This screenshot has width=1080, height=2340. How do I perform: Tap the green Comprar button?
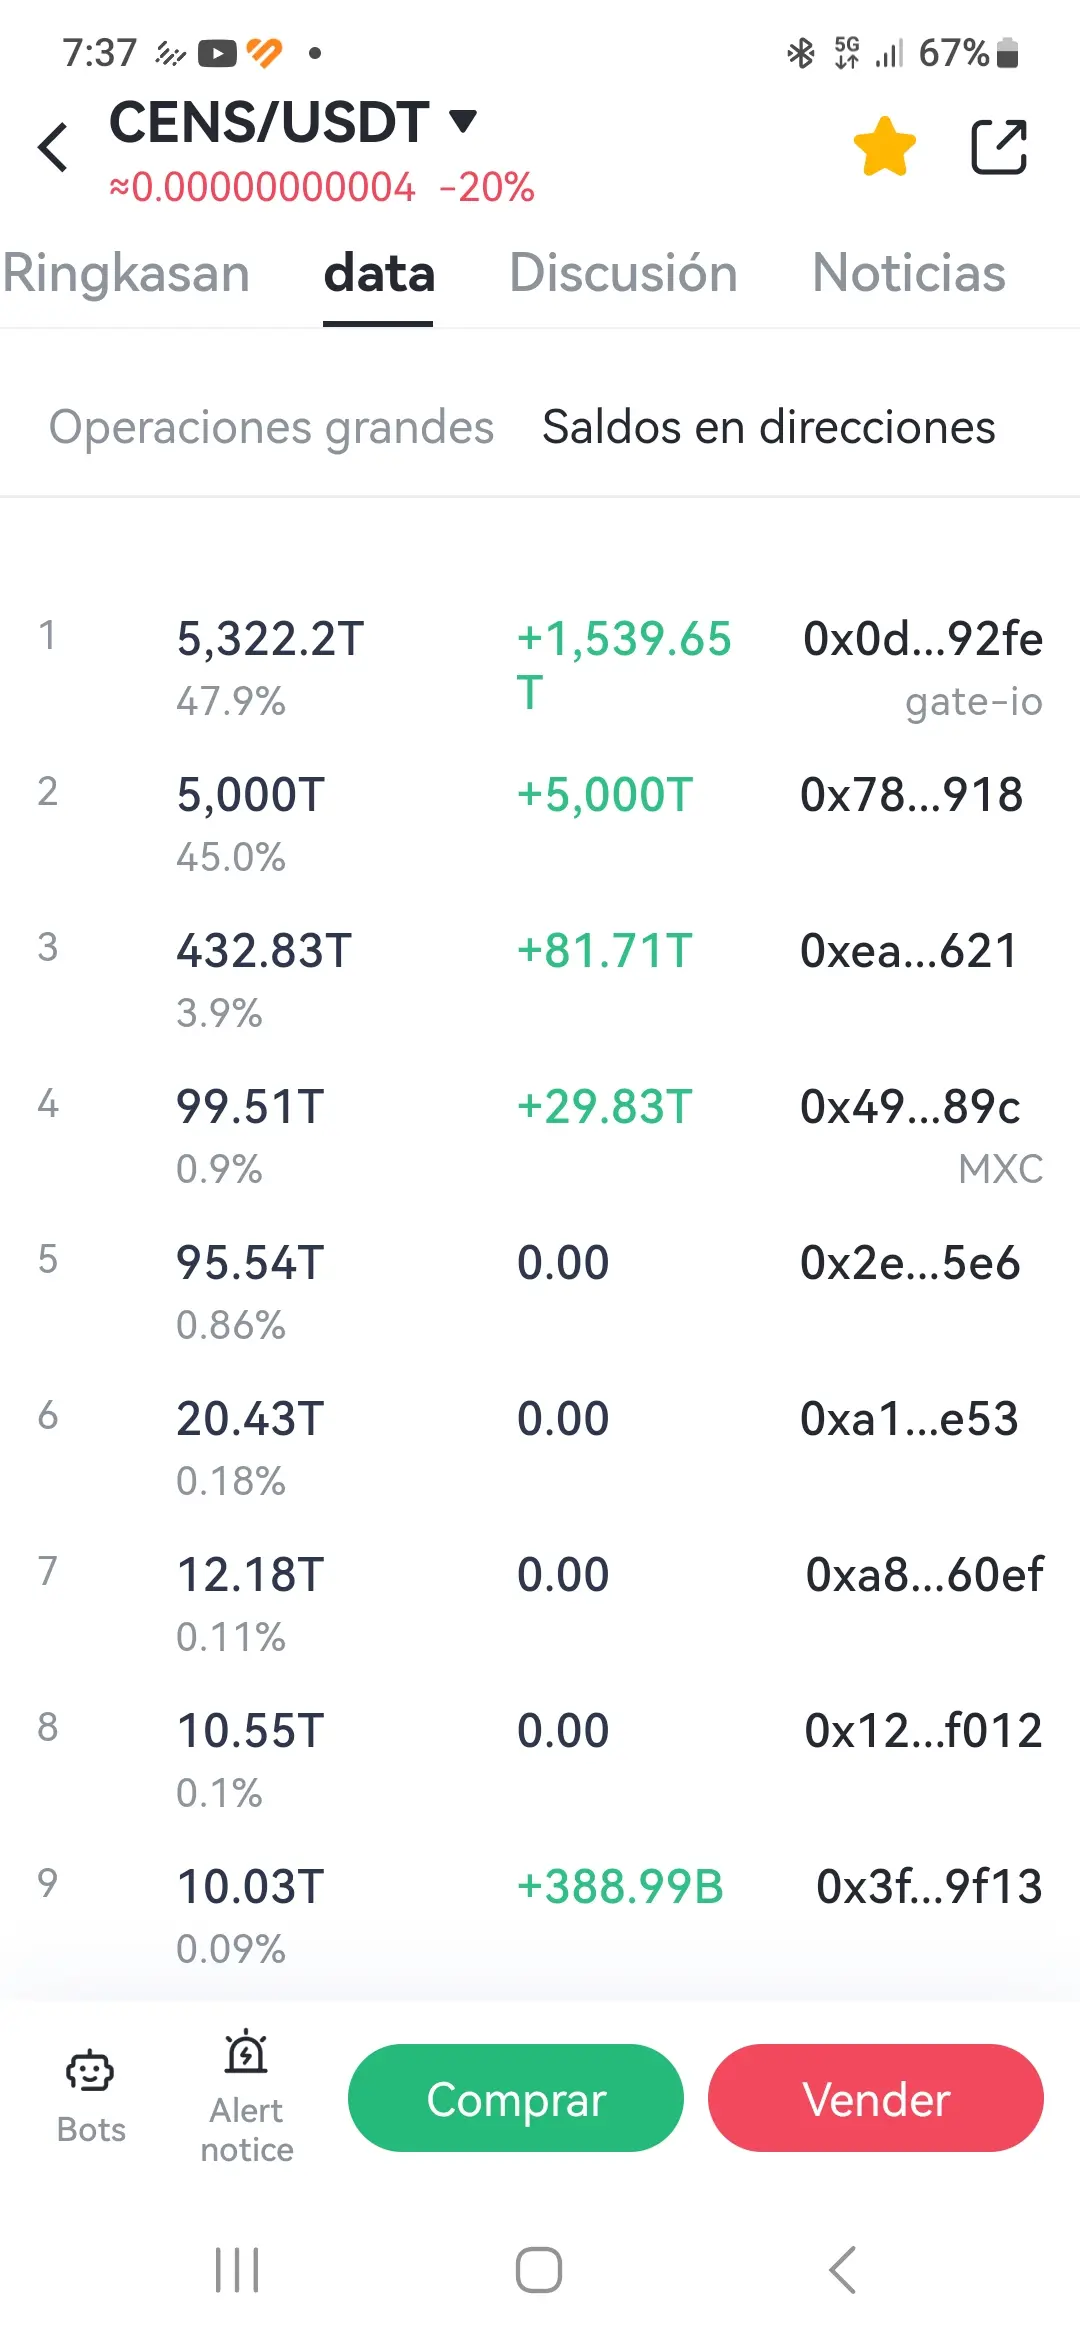tap(516, 2098)
